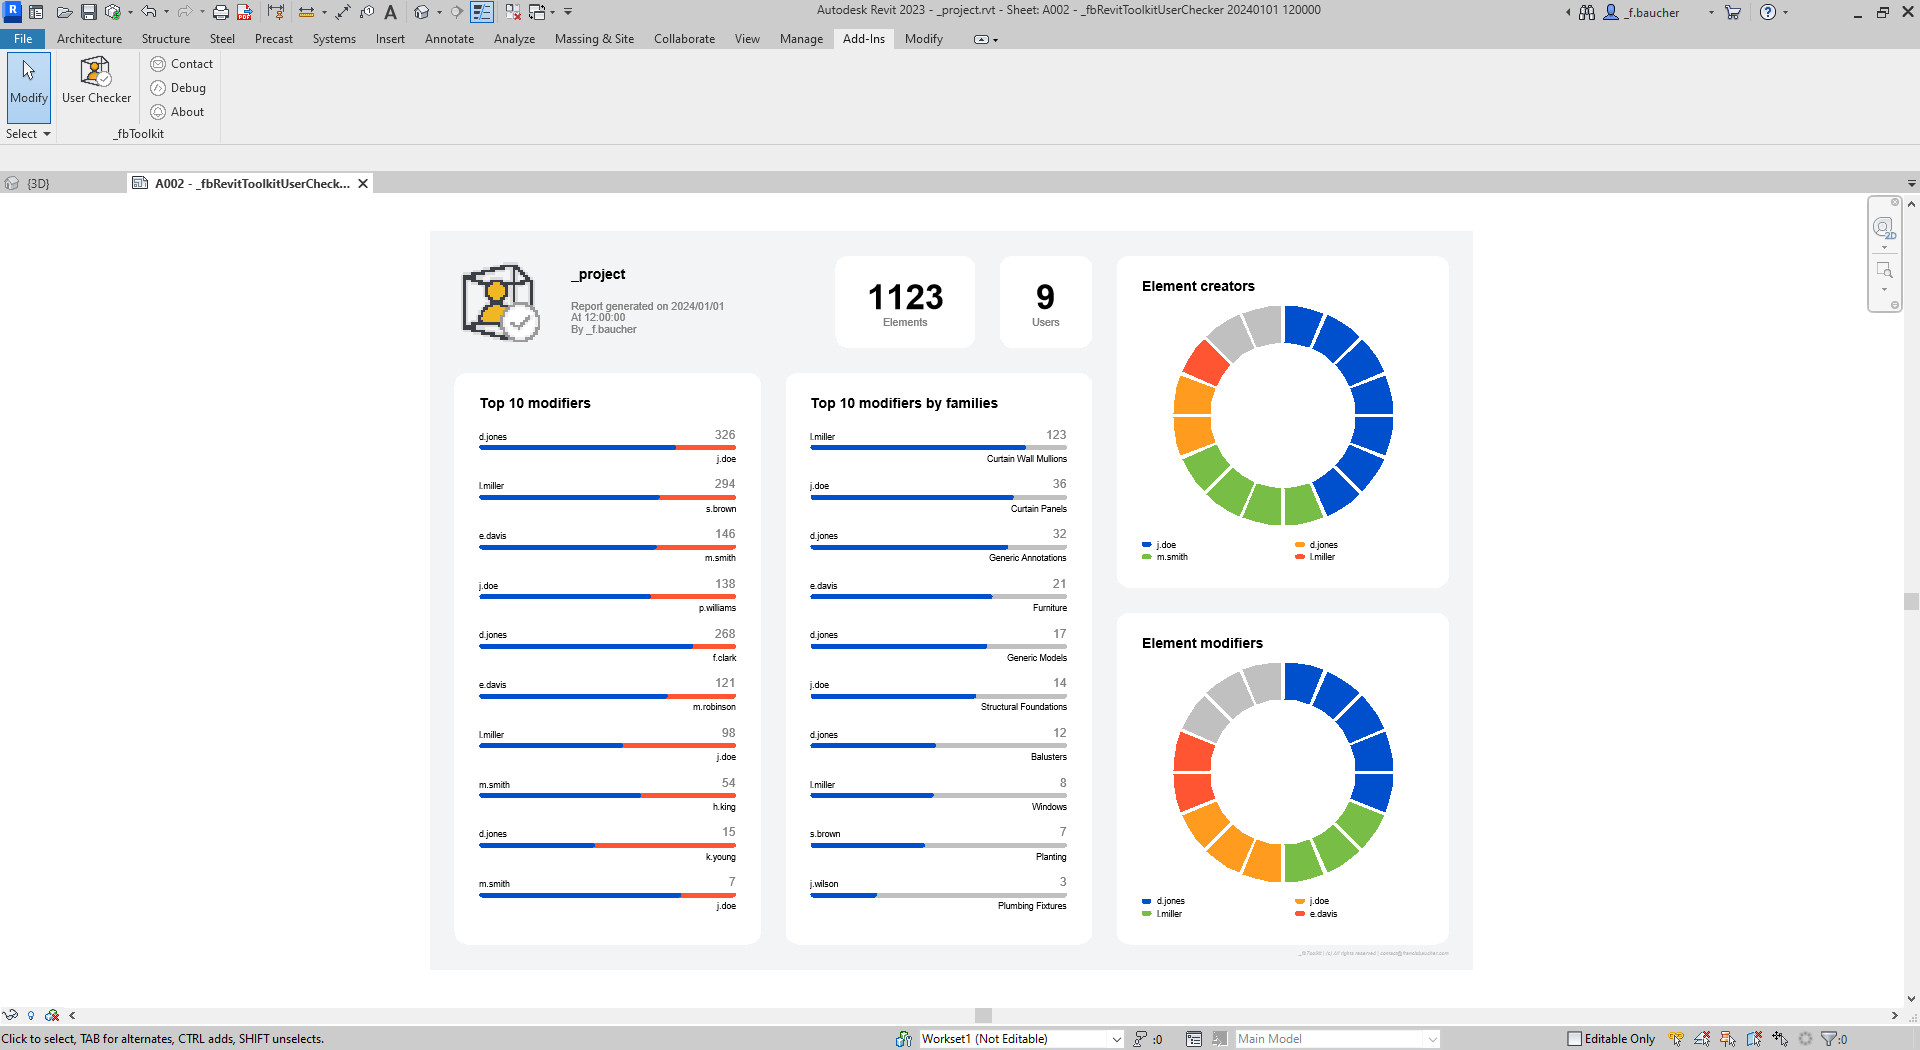The height and width of the screenshot is (1050, 1920).
Task: Click the binoculars search icon
Action: coord(1587,12)
